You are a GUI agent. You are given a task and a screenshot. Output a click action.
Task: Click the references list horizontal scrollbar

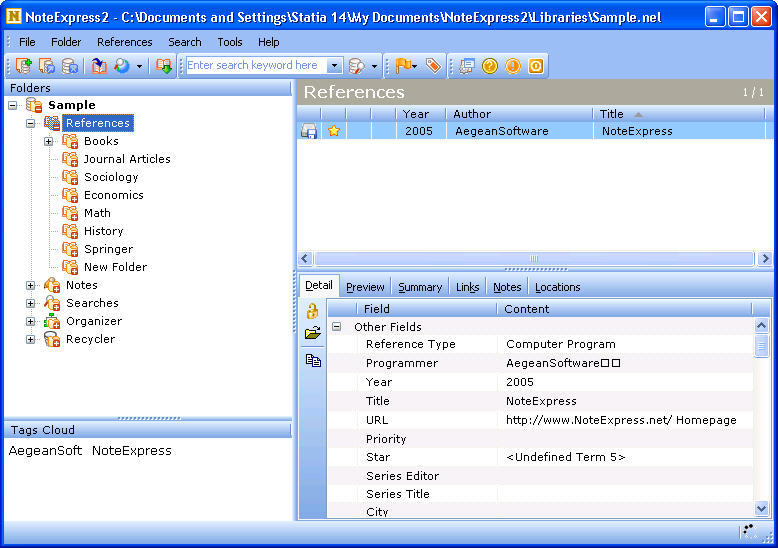point(534,259)
